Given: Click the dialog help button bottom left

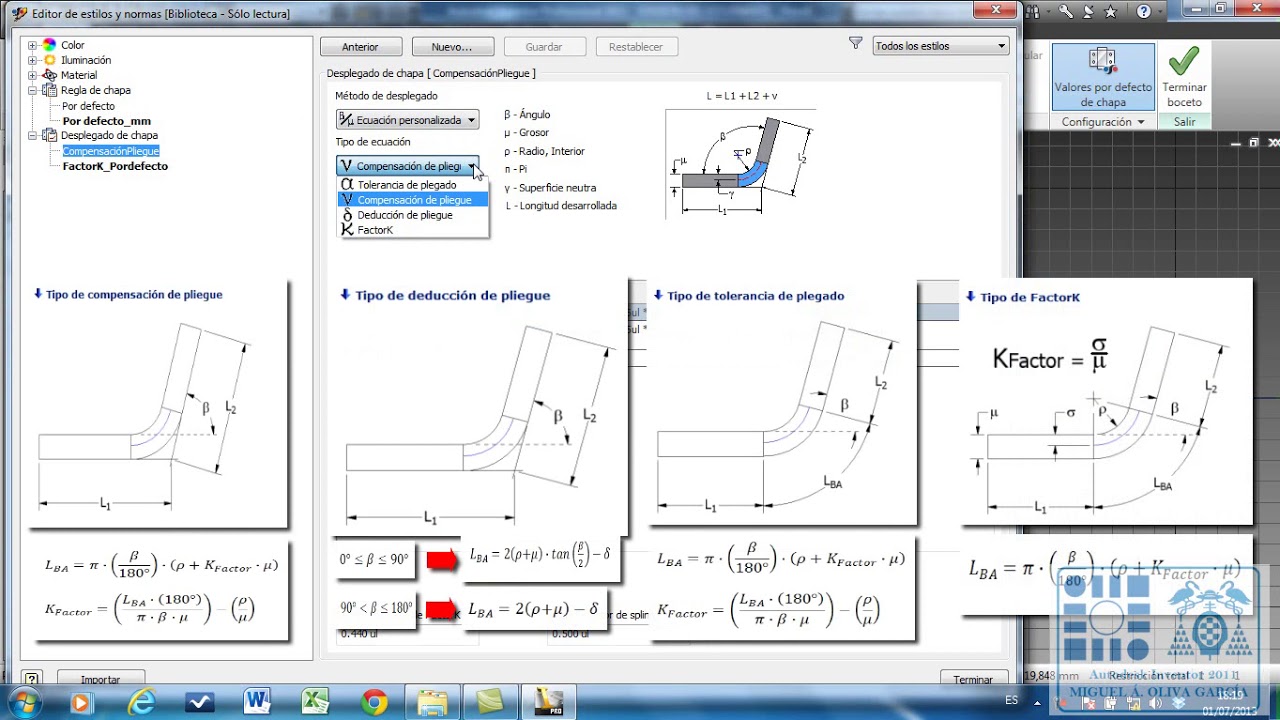Looking at the screenshot, I should point(32,679).
